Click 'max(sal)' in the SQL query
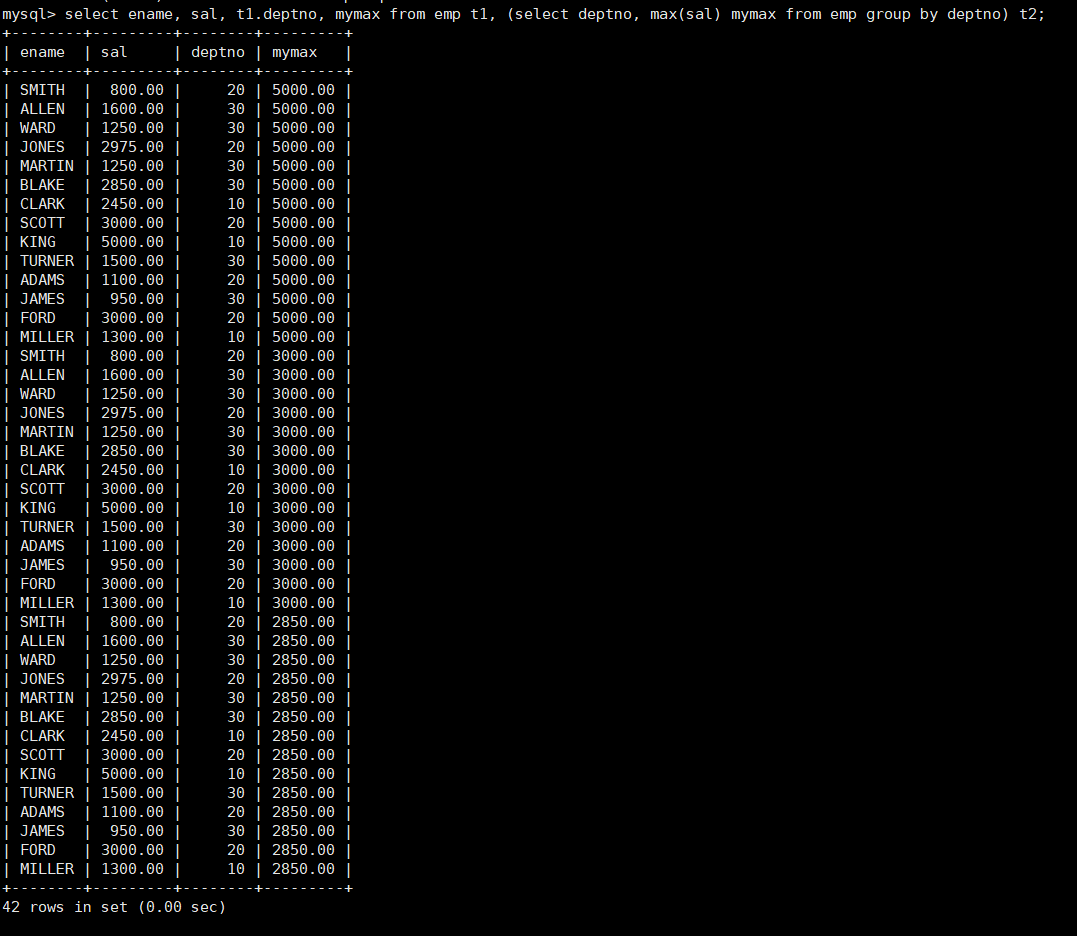1077x936 pixels. point(685,14)
